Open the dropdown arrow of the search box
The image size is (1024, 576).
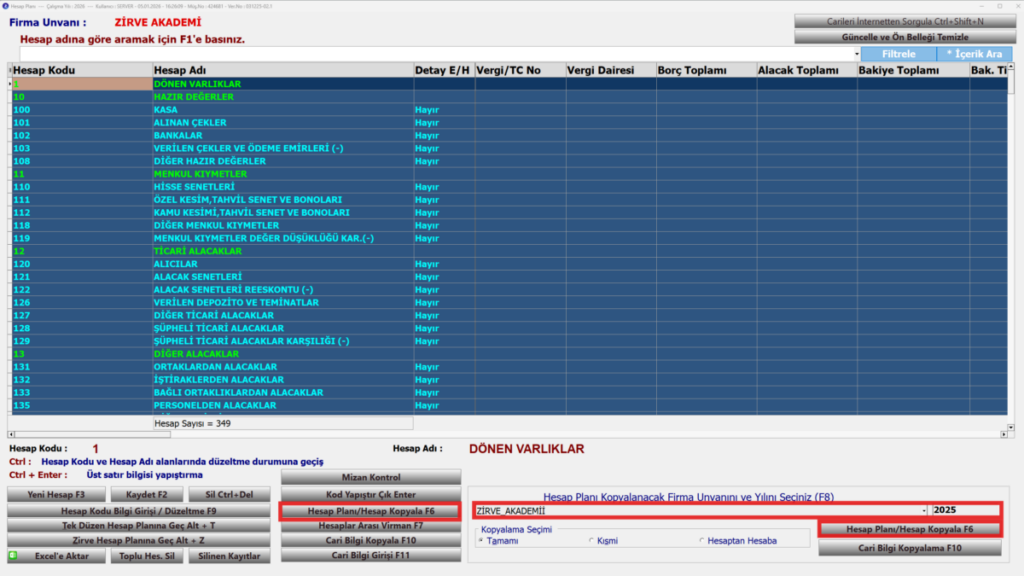click(x=857, y=54)
